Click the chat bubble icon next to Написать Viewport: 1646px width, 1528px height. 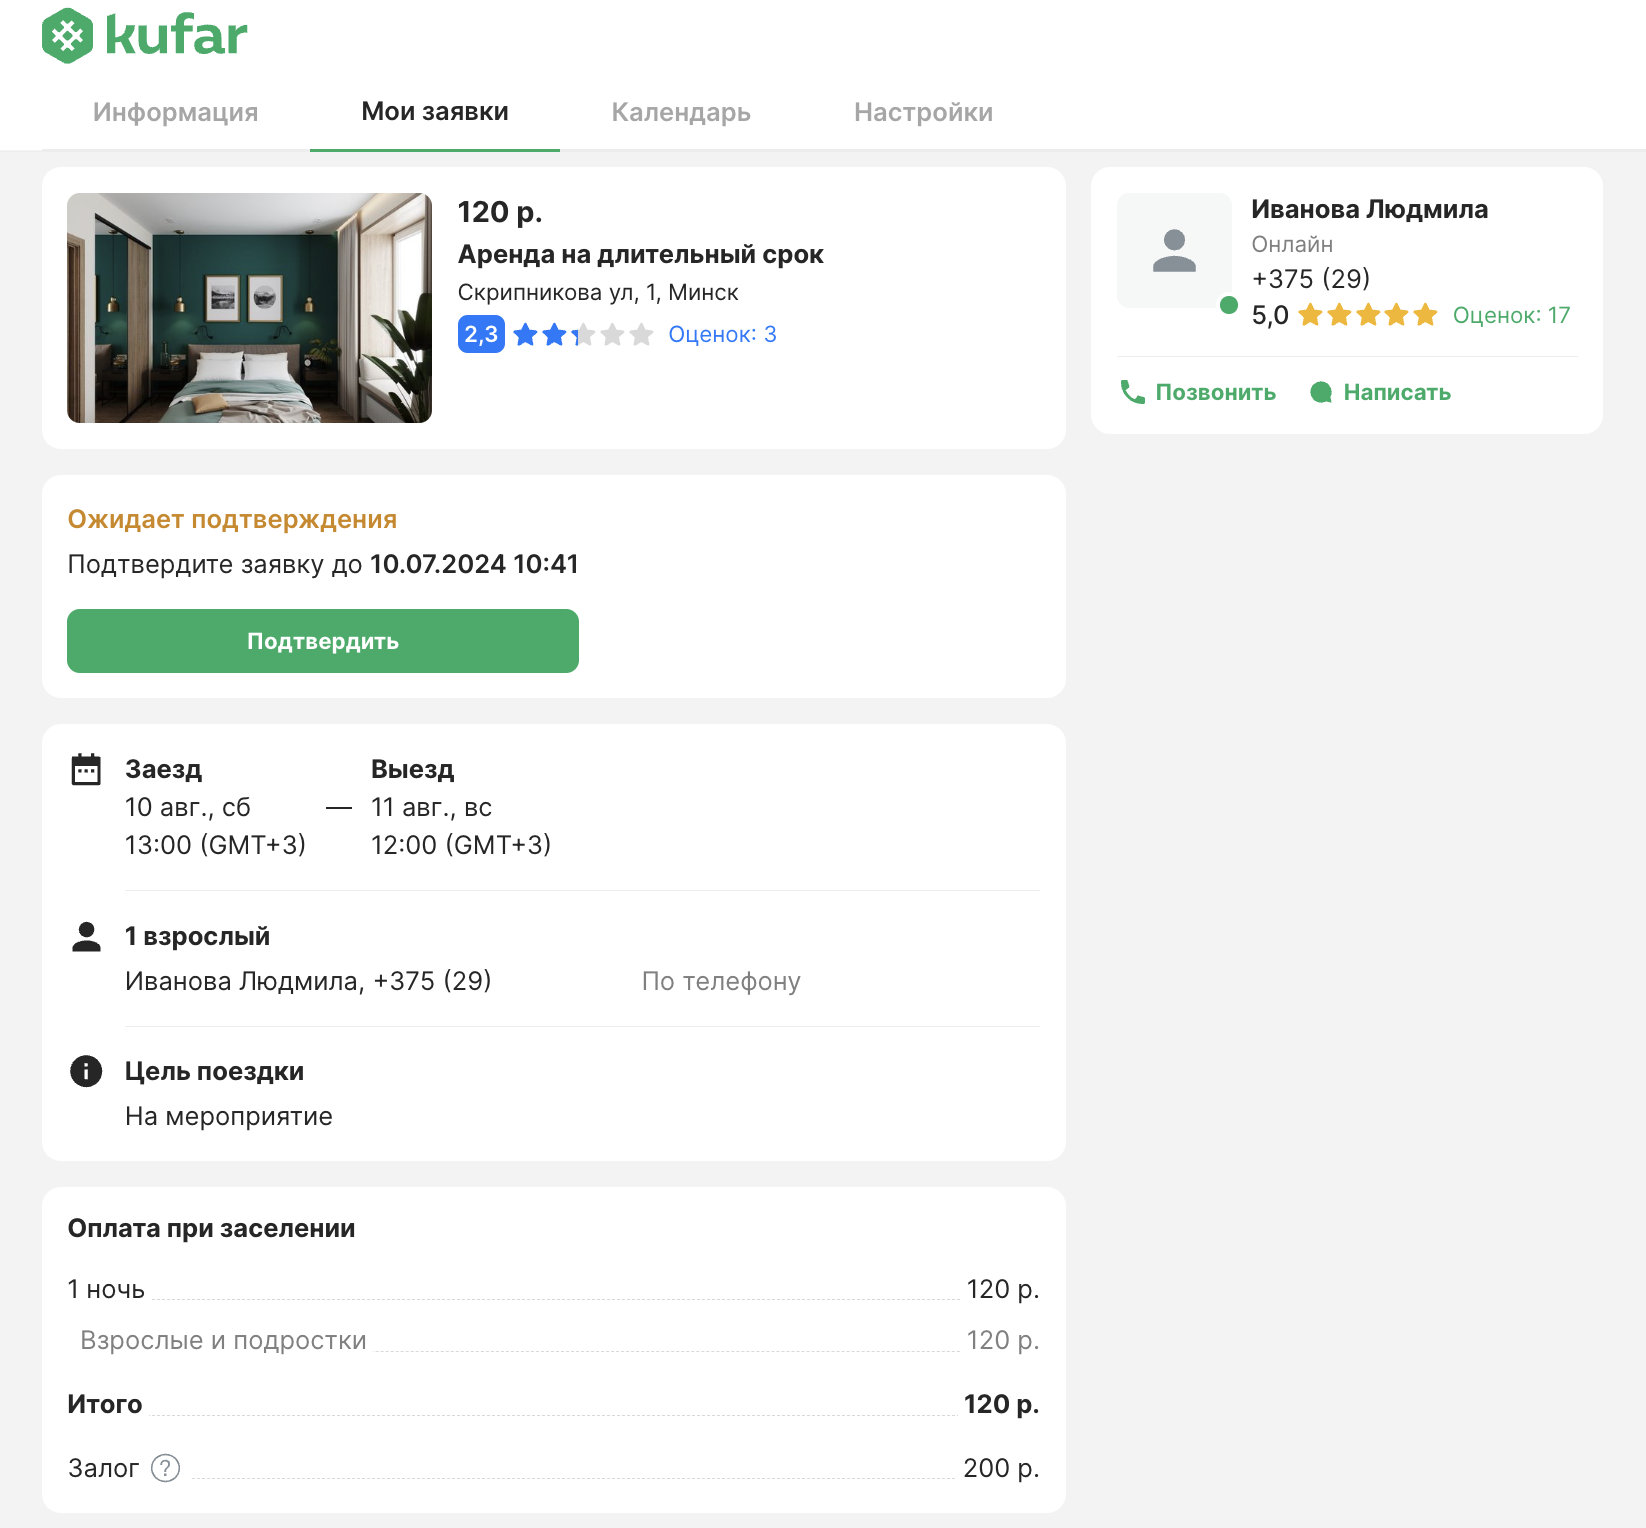click(x=1321, y=392)
